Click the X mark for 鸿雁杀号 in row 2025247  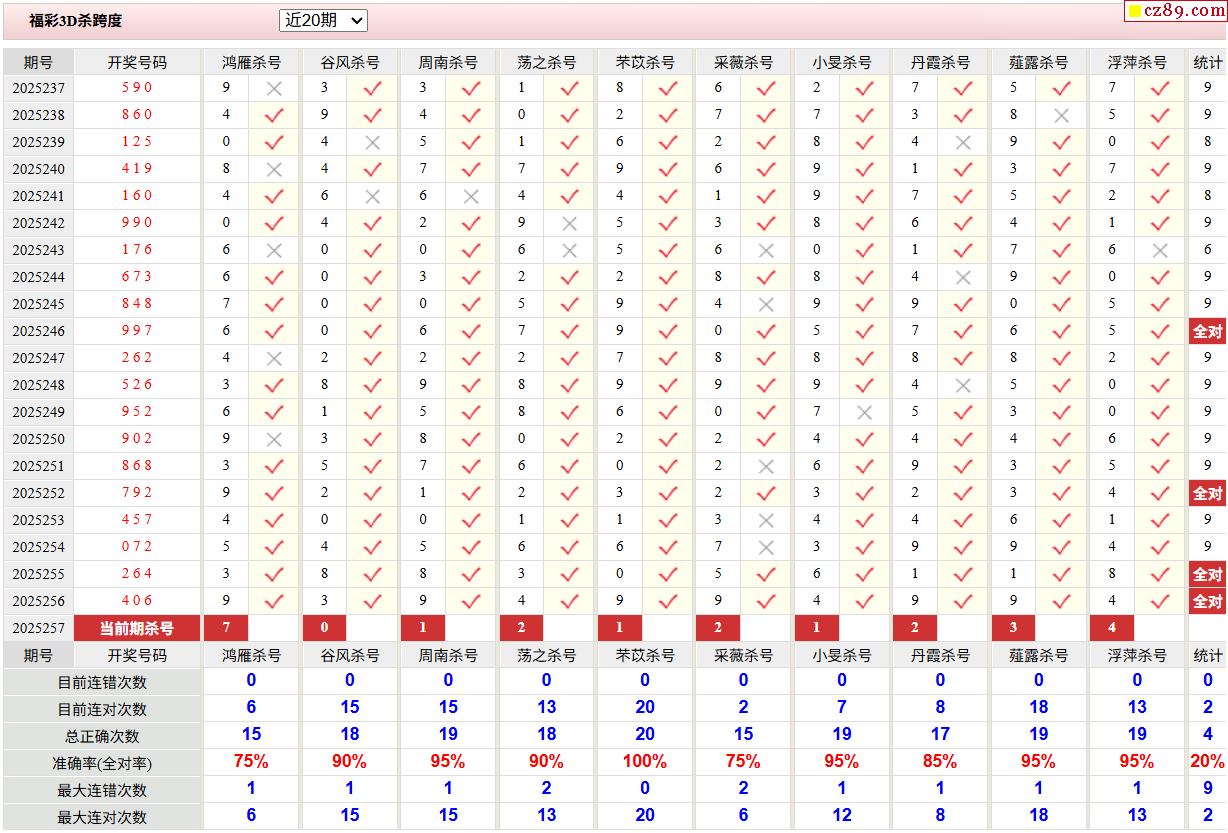[x=274, y=358]
